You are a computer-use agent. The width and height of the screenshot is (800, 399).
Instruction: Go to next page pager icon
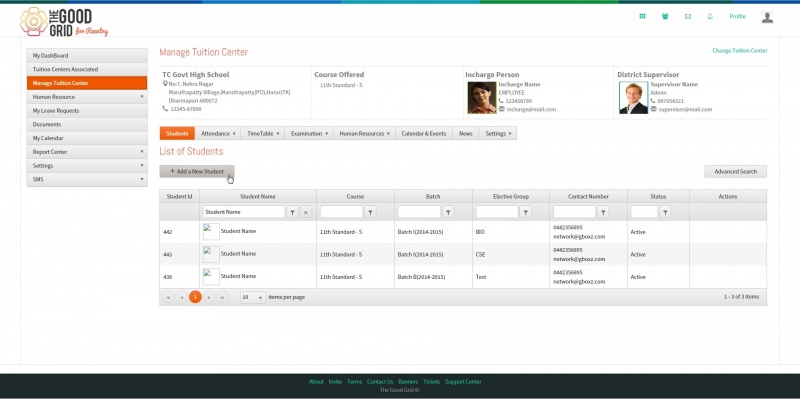(x=209, y=297)
